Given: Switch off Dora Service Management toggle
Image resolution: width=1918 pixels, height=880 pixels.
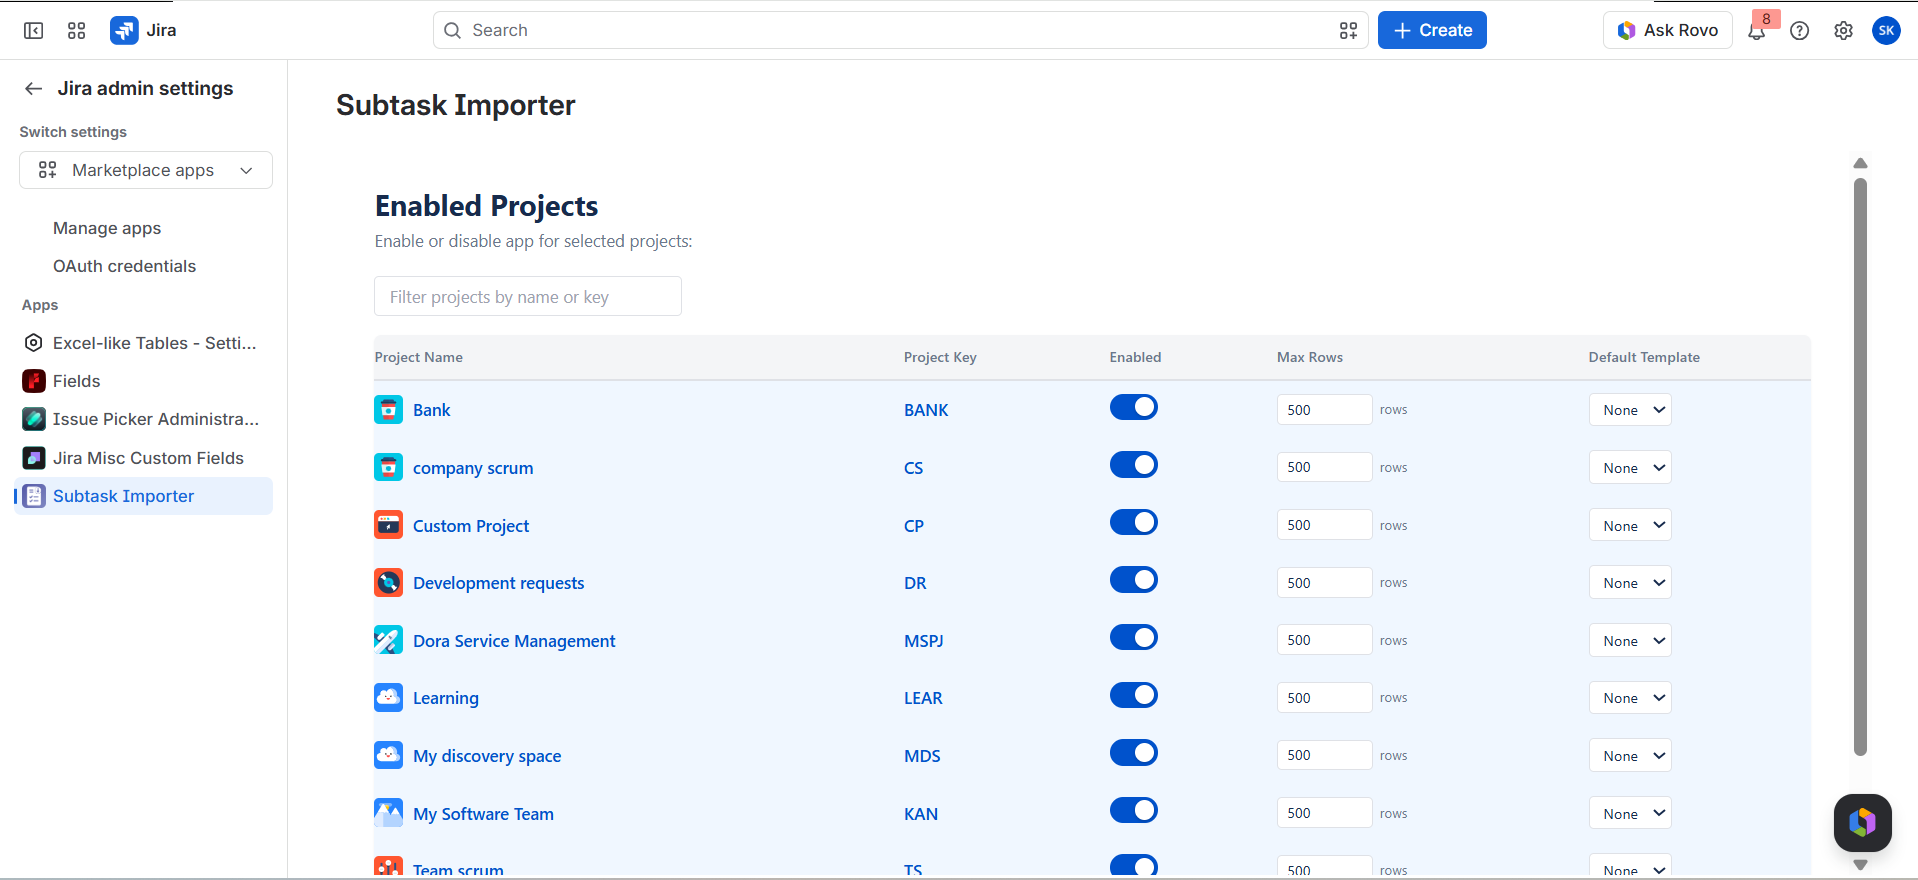Looking at the screenshot, I should 1134,638.
